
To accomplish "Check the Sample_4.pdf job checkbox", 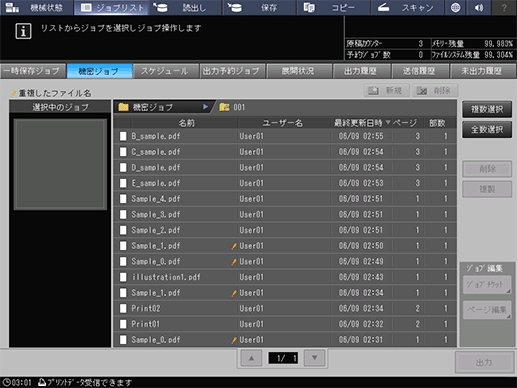I will (x=123, y=199).
